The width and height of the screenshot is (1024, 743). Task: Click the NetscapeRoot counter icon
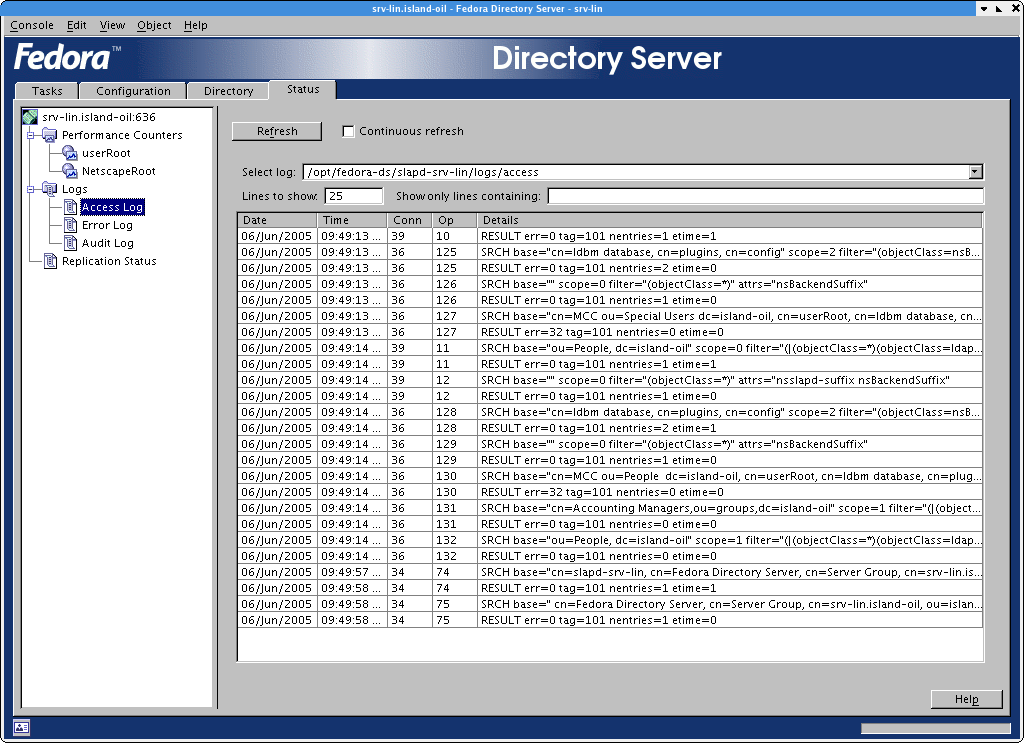(x=70, y=171)
